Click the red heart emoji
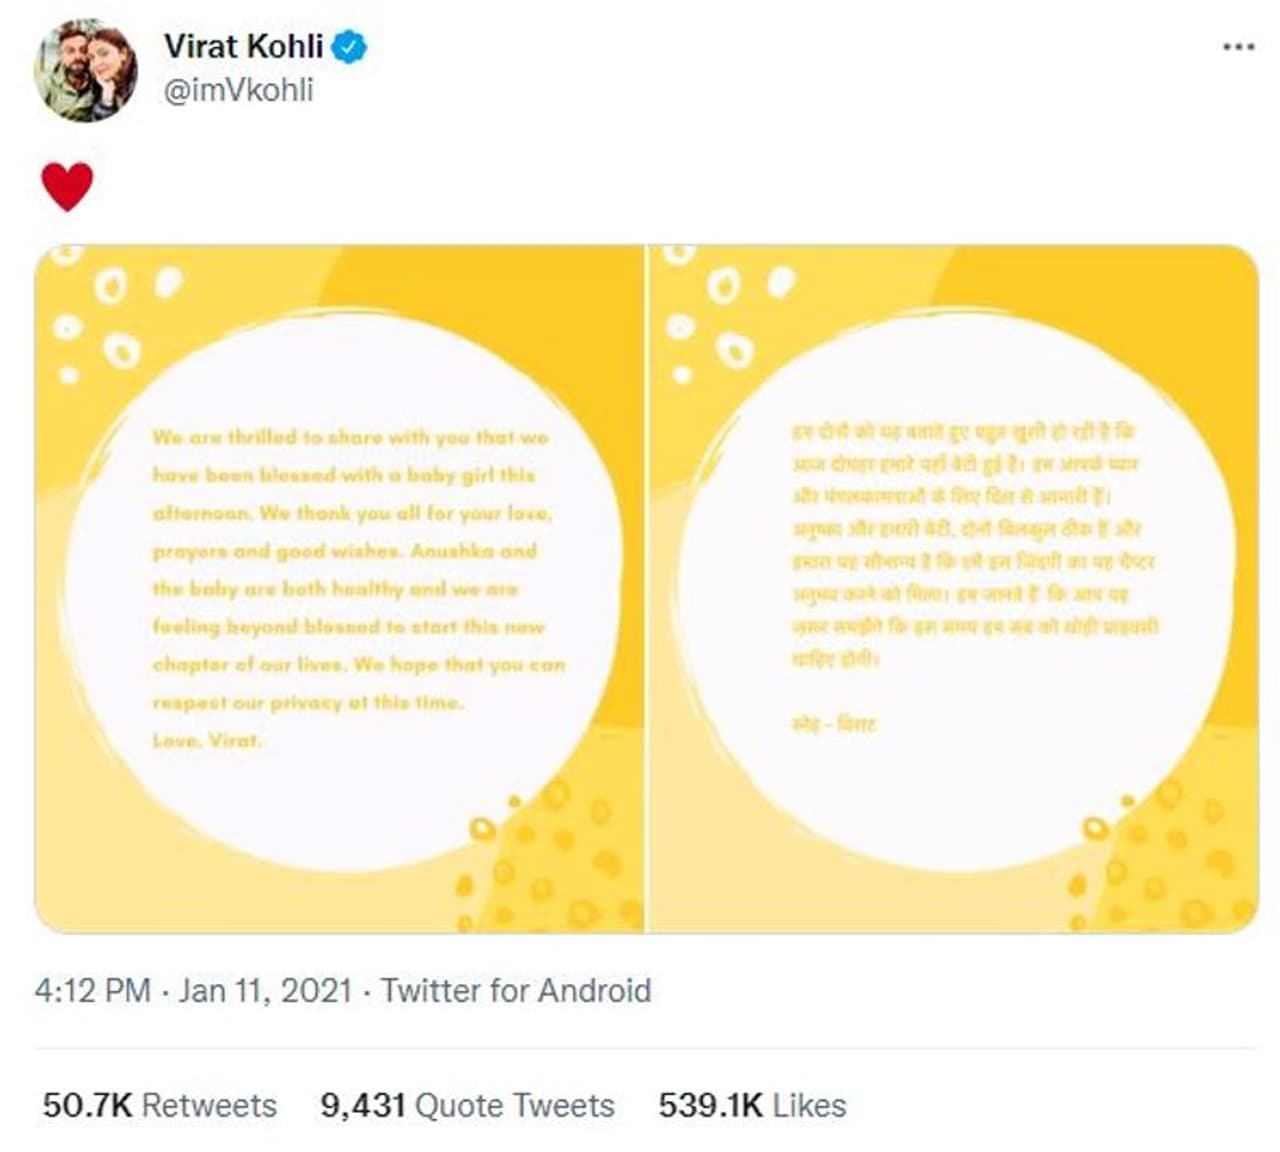 click(x=67, y=187)
